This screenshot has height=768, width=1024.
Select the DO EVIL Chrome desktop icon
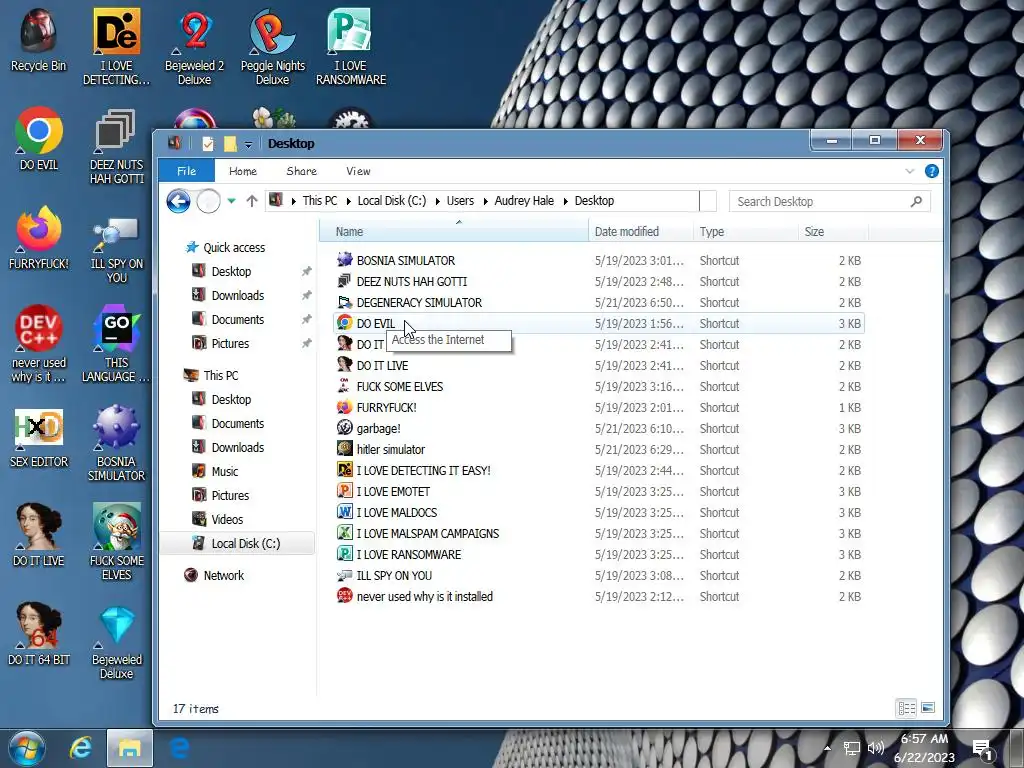coord(39,138)
